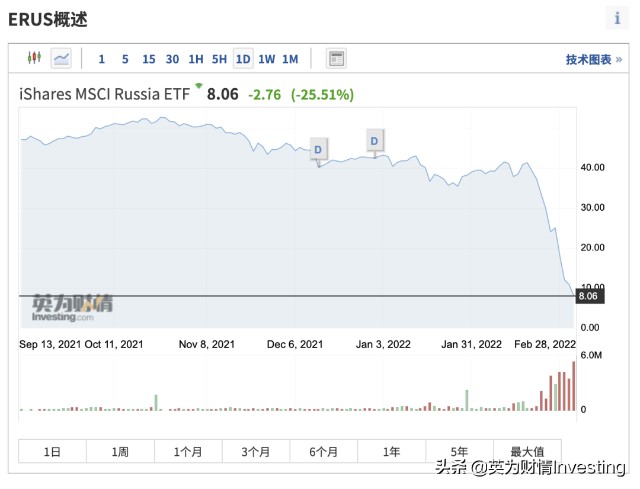Click the first D dividend marker

point(318,150)
